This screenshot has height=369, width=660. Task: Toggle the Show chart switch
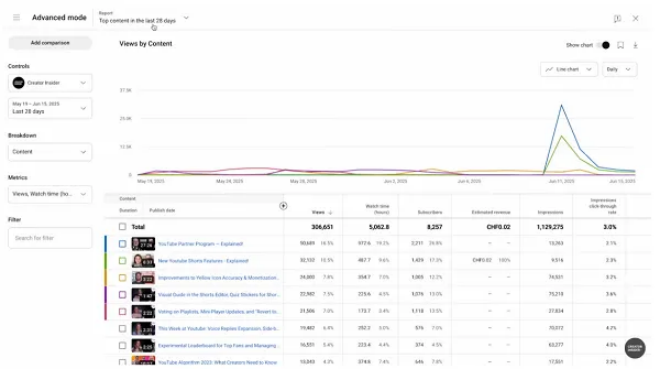coord(603,45)
